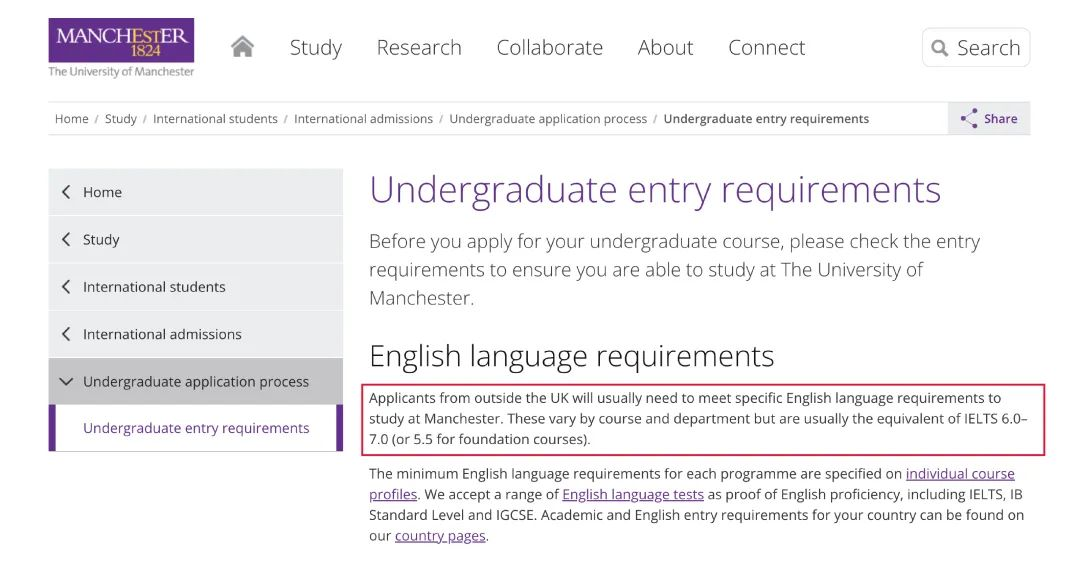Click the back chevron beside sidebar Home
Screen dimensions: 1080x562
tap(66, 192)
